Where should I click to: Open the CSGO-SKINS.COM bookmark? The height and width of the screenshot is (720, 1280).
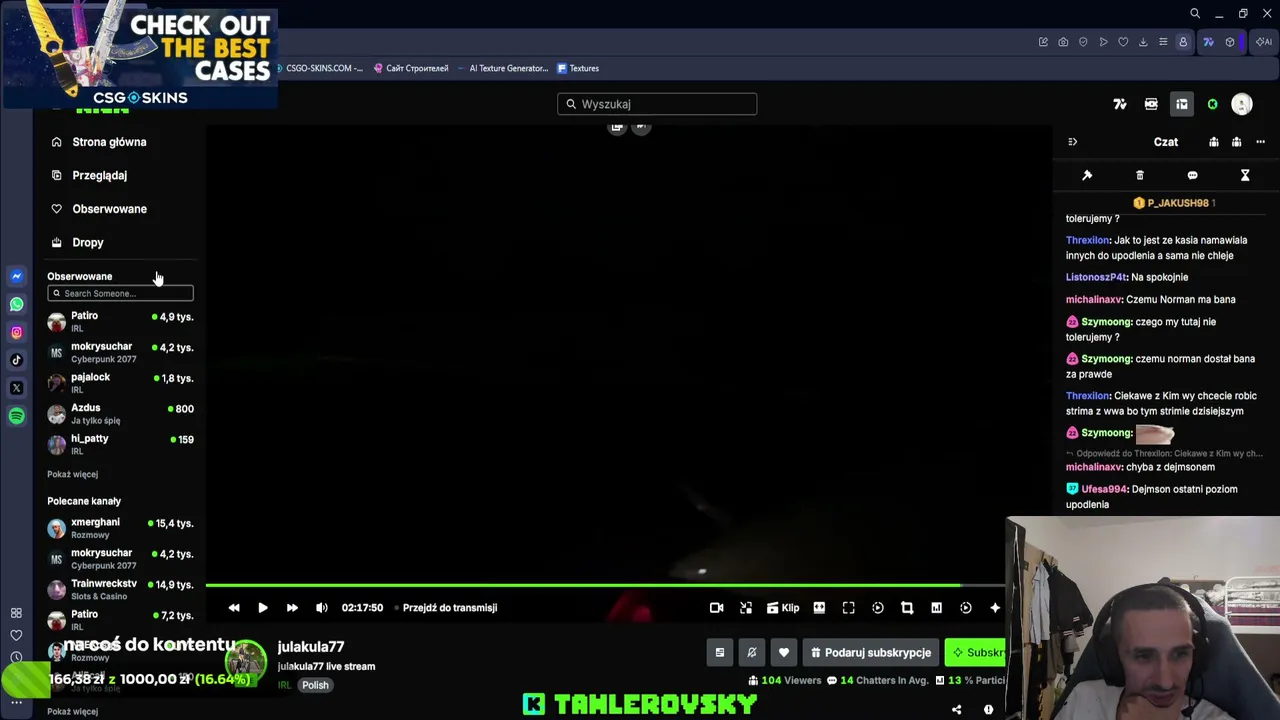pos(320,68)
